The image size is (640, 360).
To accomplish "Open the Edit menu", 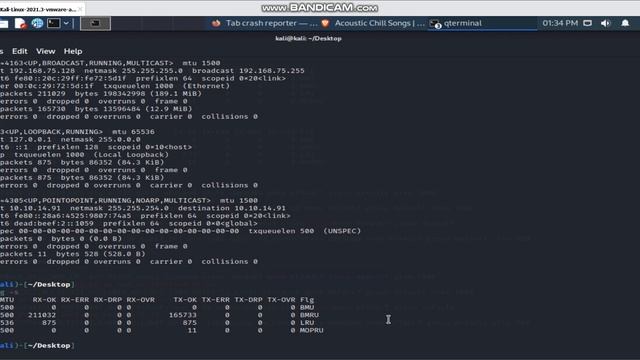I will (20, 51).
